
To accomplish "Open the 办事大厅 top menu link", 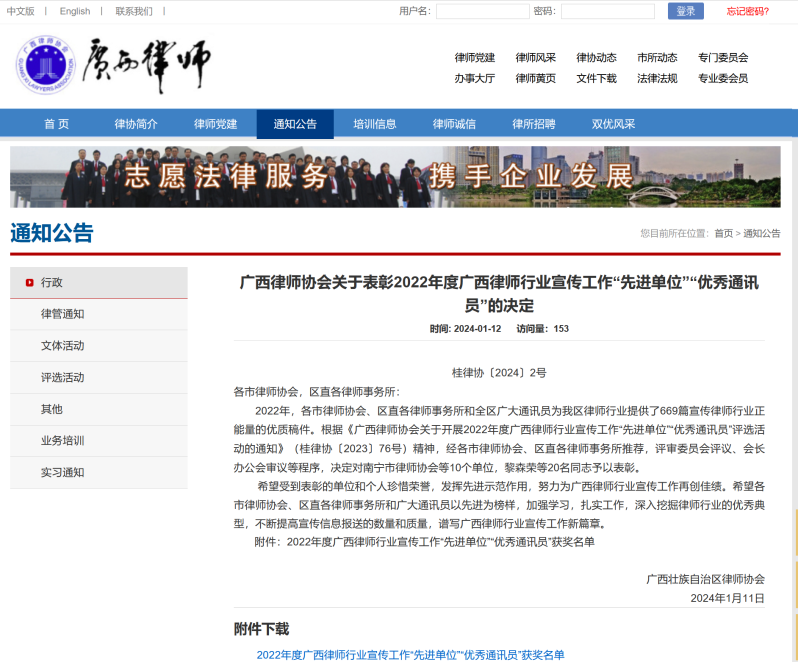I will tap(474, 78).
